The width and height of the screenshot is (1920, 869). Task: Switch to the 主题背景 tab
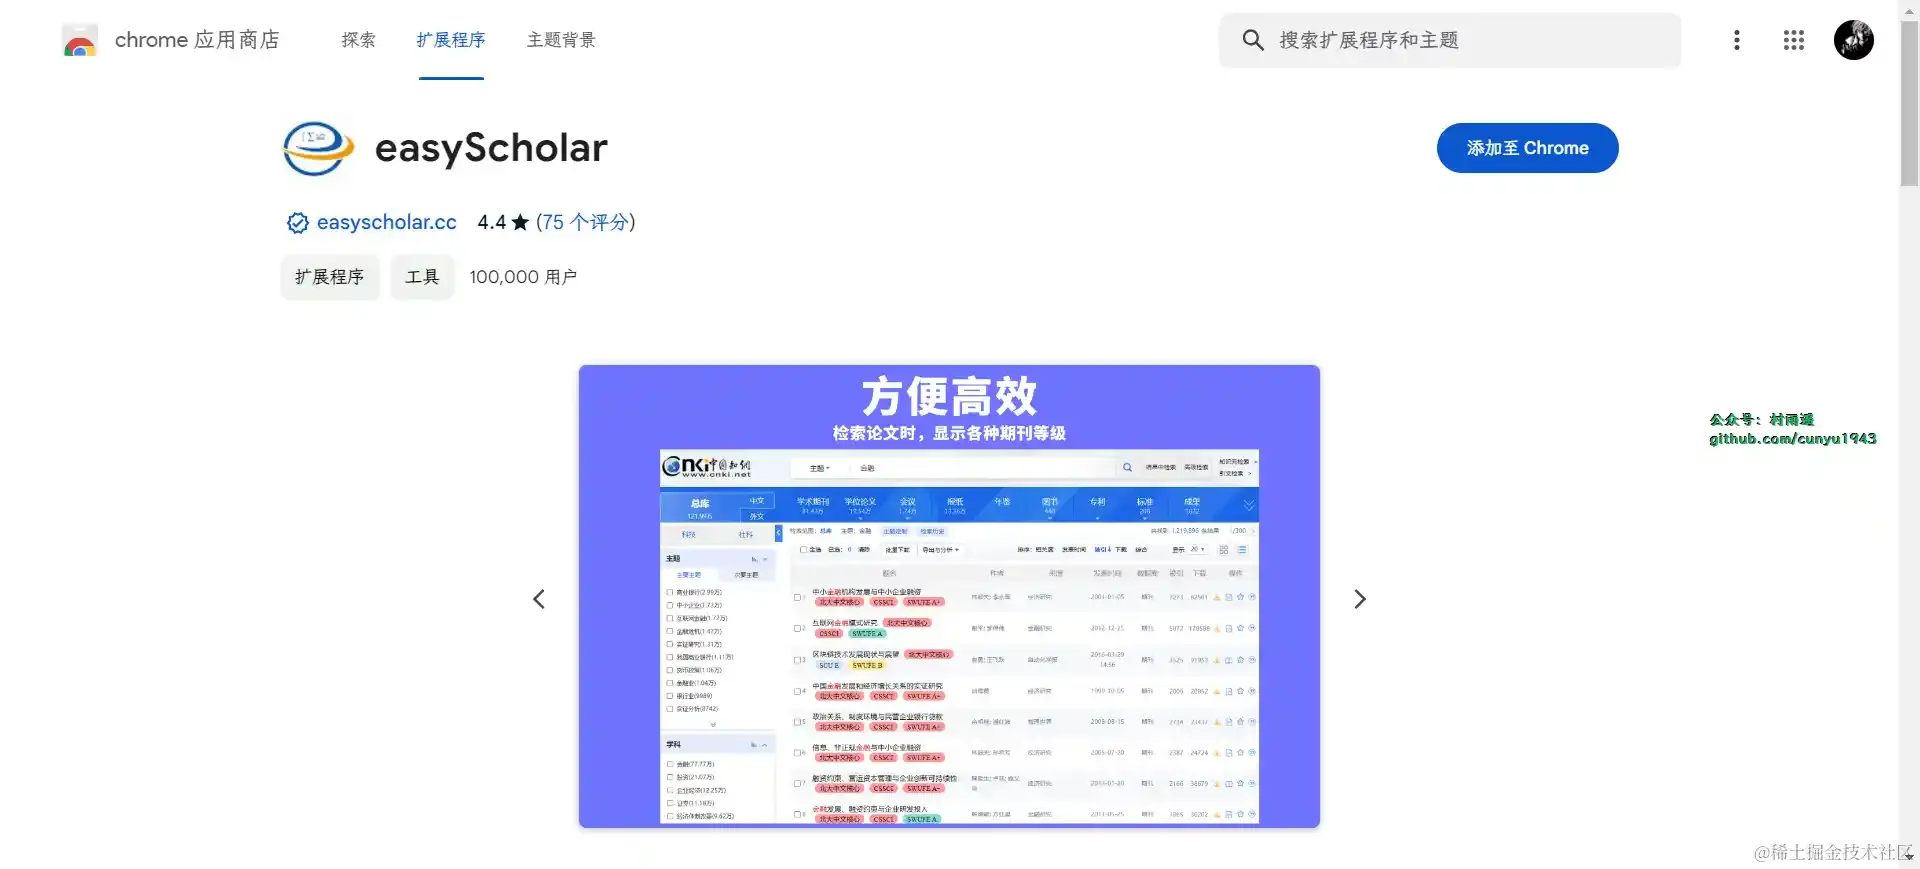pos(561,40)
